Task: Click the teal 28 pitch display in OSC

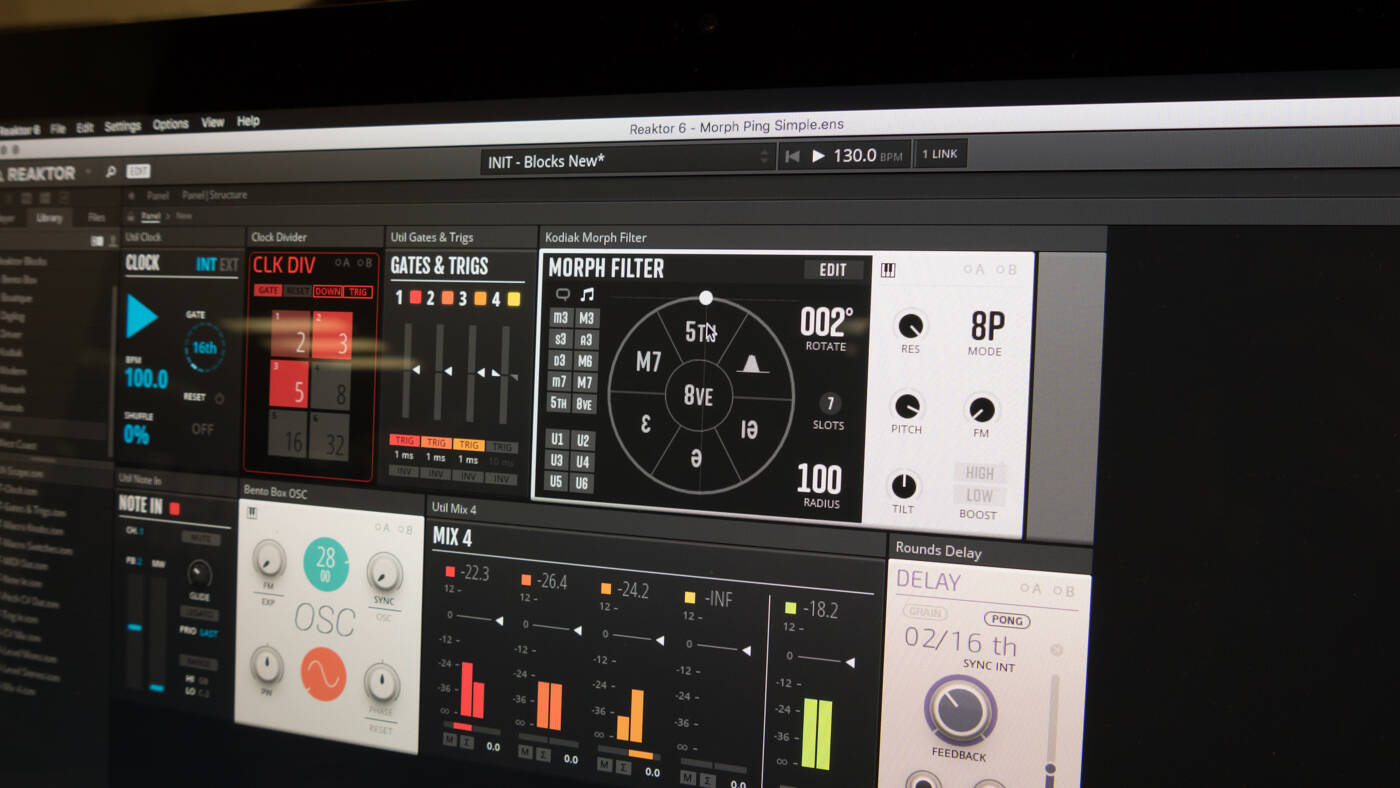Action: coord(326,564)
